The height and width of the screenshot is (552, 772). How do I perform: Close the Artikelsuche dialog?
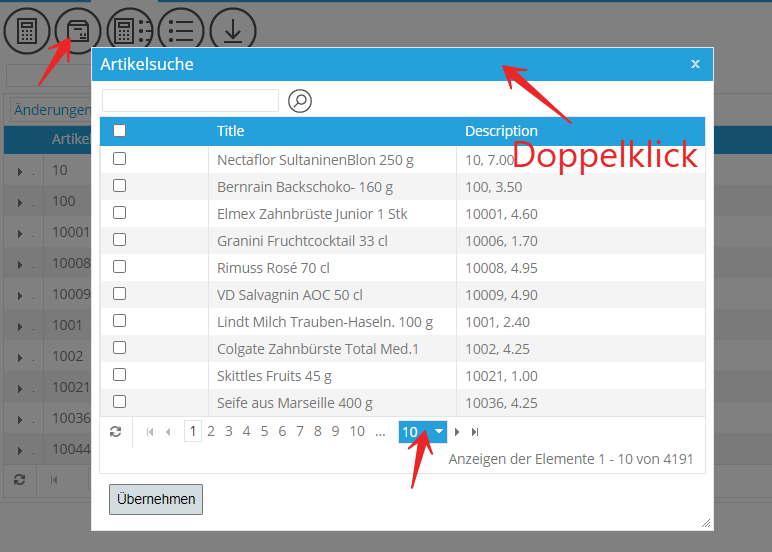pyautogui.click(x=695, y=64)
